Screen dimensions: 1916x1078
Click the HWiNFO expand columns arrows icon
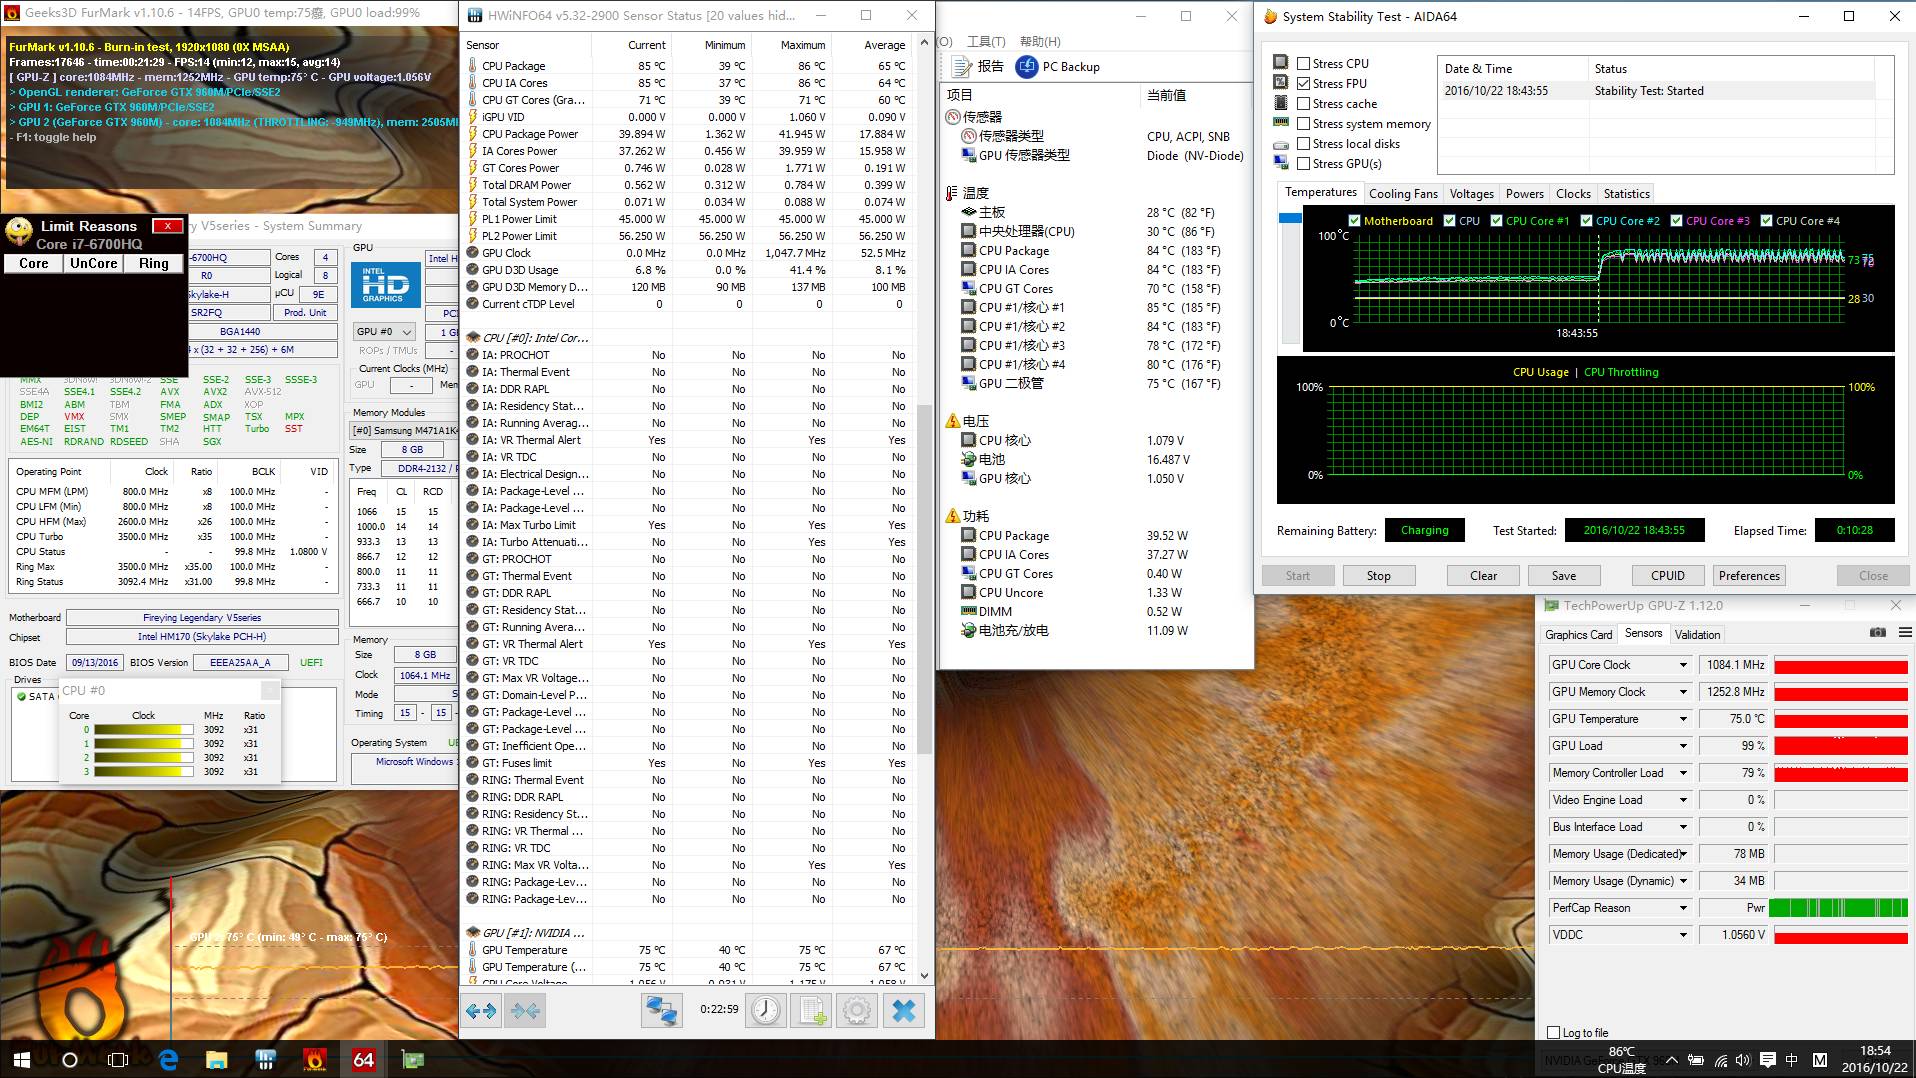tap(481, 1011)
